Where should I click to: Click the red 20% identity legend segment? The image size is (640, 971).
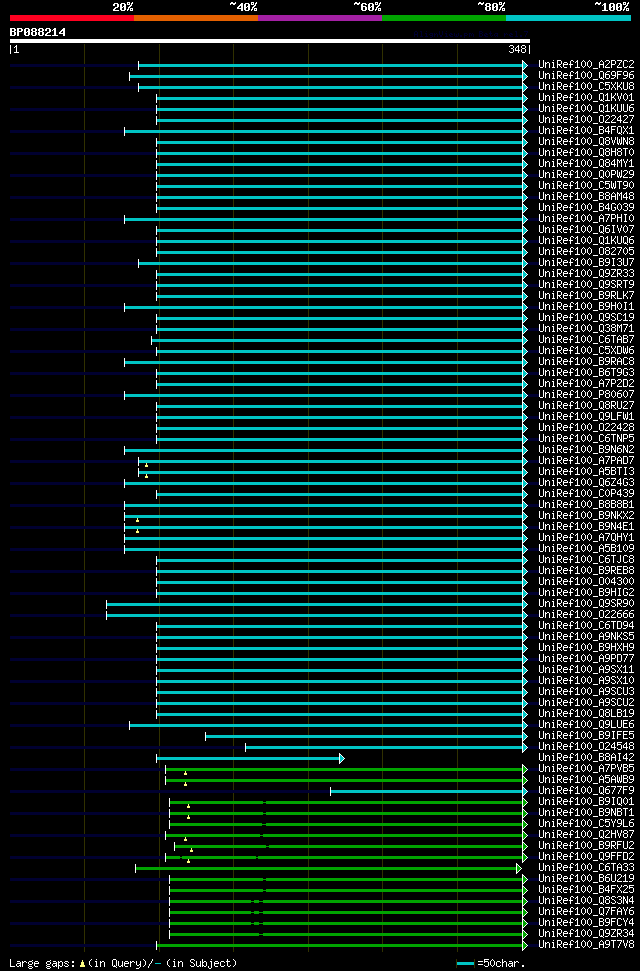[x=72, y=18]
